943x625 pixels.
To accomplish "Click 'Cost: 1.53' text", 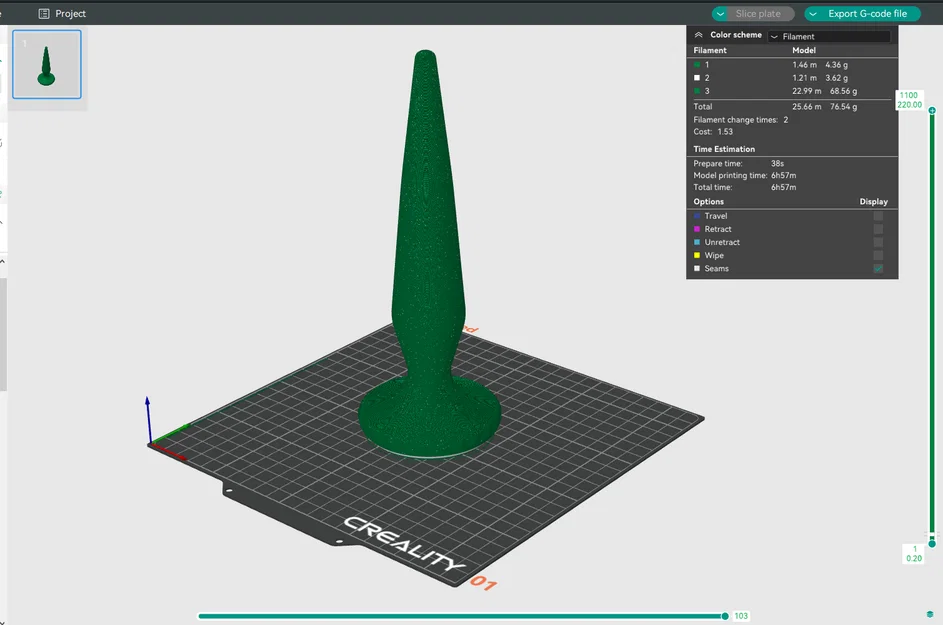I will pos(713,132).
